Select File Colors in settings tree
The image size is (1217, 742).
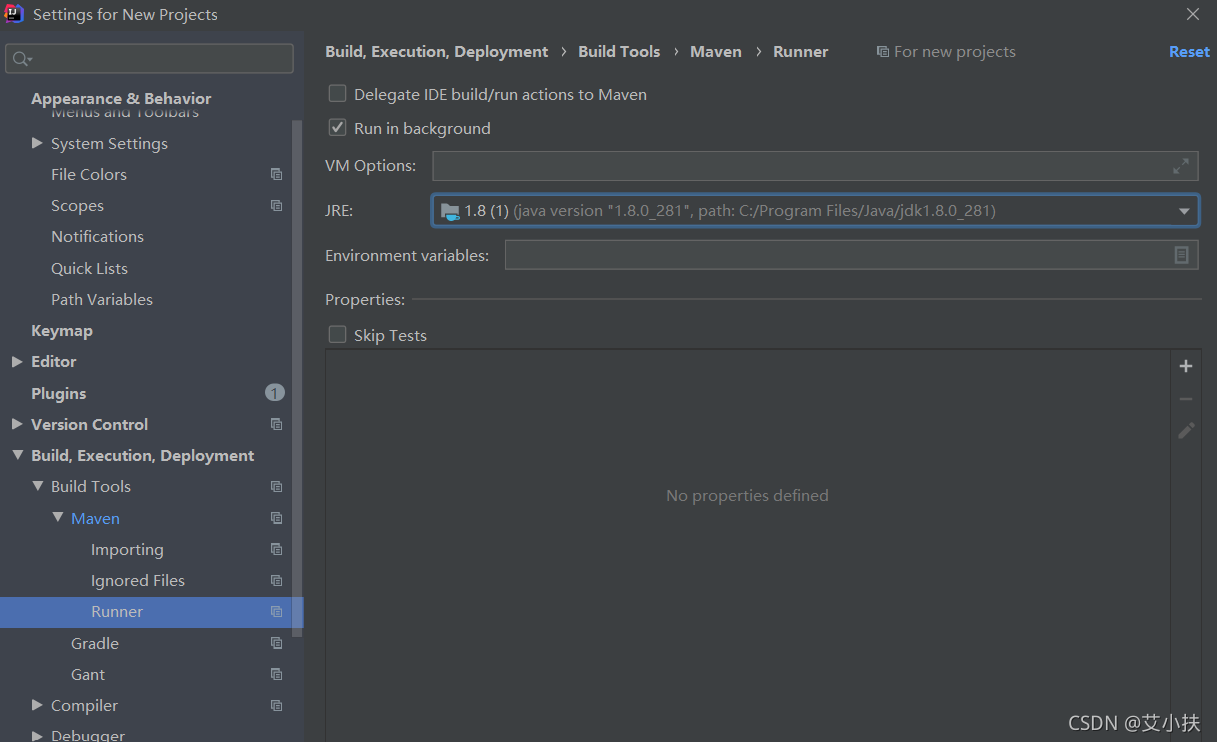coord(89,174)
